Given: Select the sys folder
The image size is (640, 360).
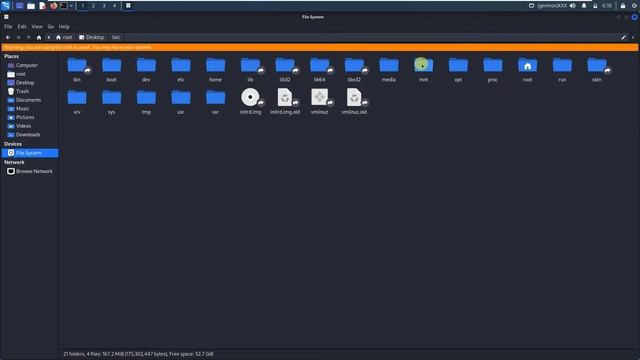Looking at the screenshot, I should pos(111,98).
